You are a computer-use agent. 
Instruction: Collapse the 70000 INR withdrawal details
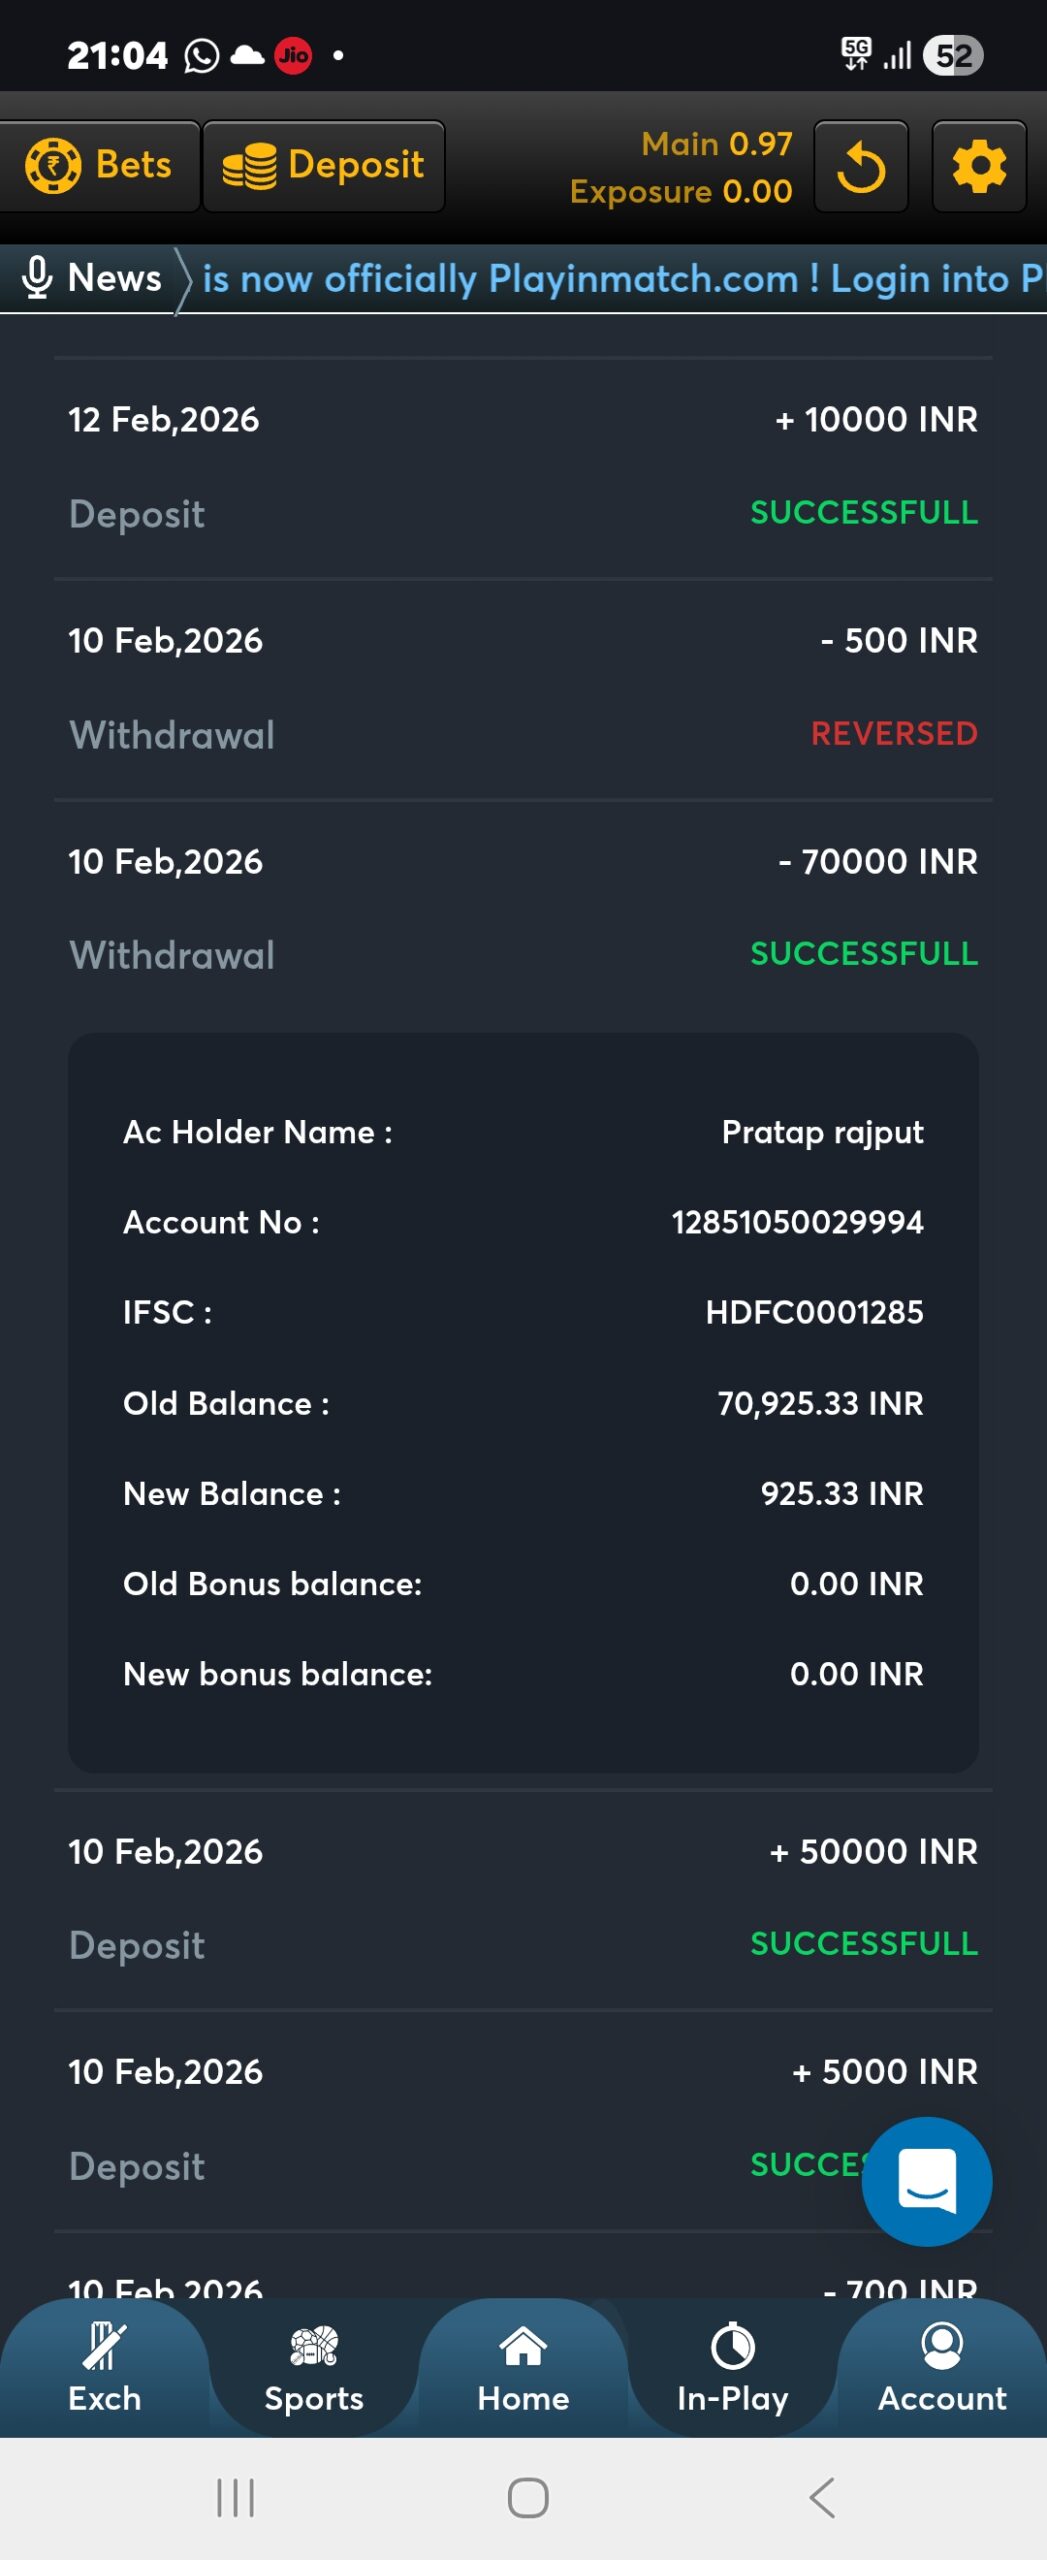523,907
